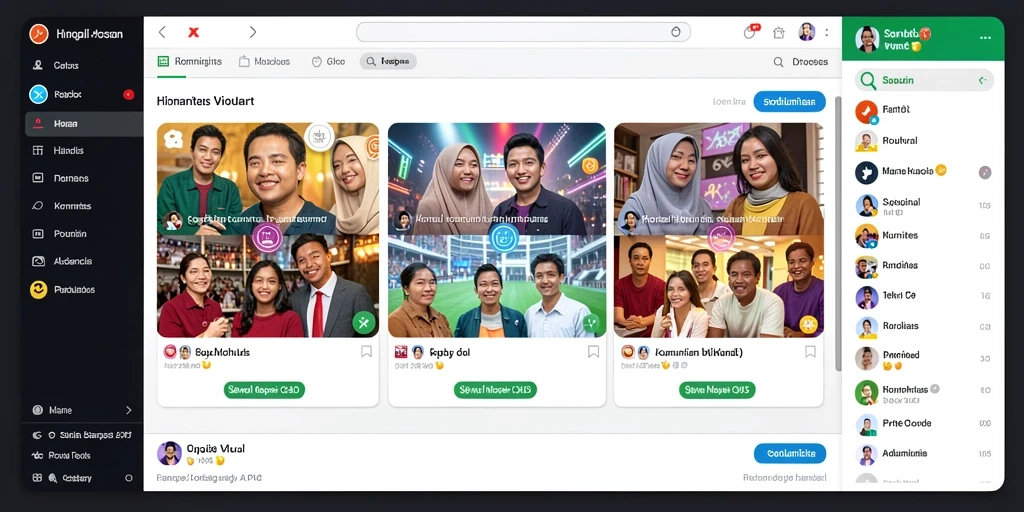Screen dimensions: 1024x512
Task: Click the Soouin search field in chat panel
Action: point(924,80)
